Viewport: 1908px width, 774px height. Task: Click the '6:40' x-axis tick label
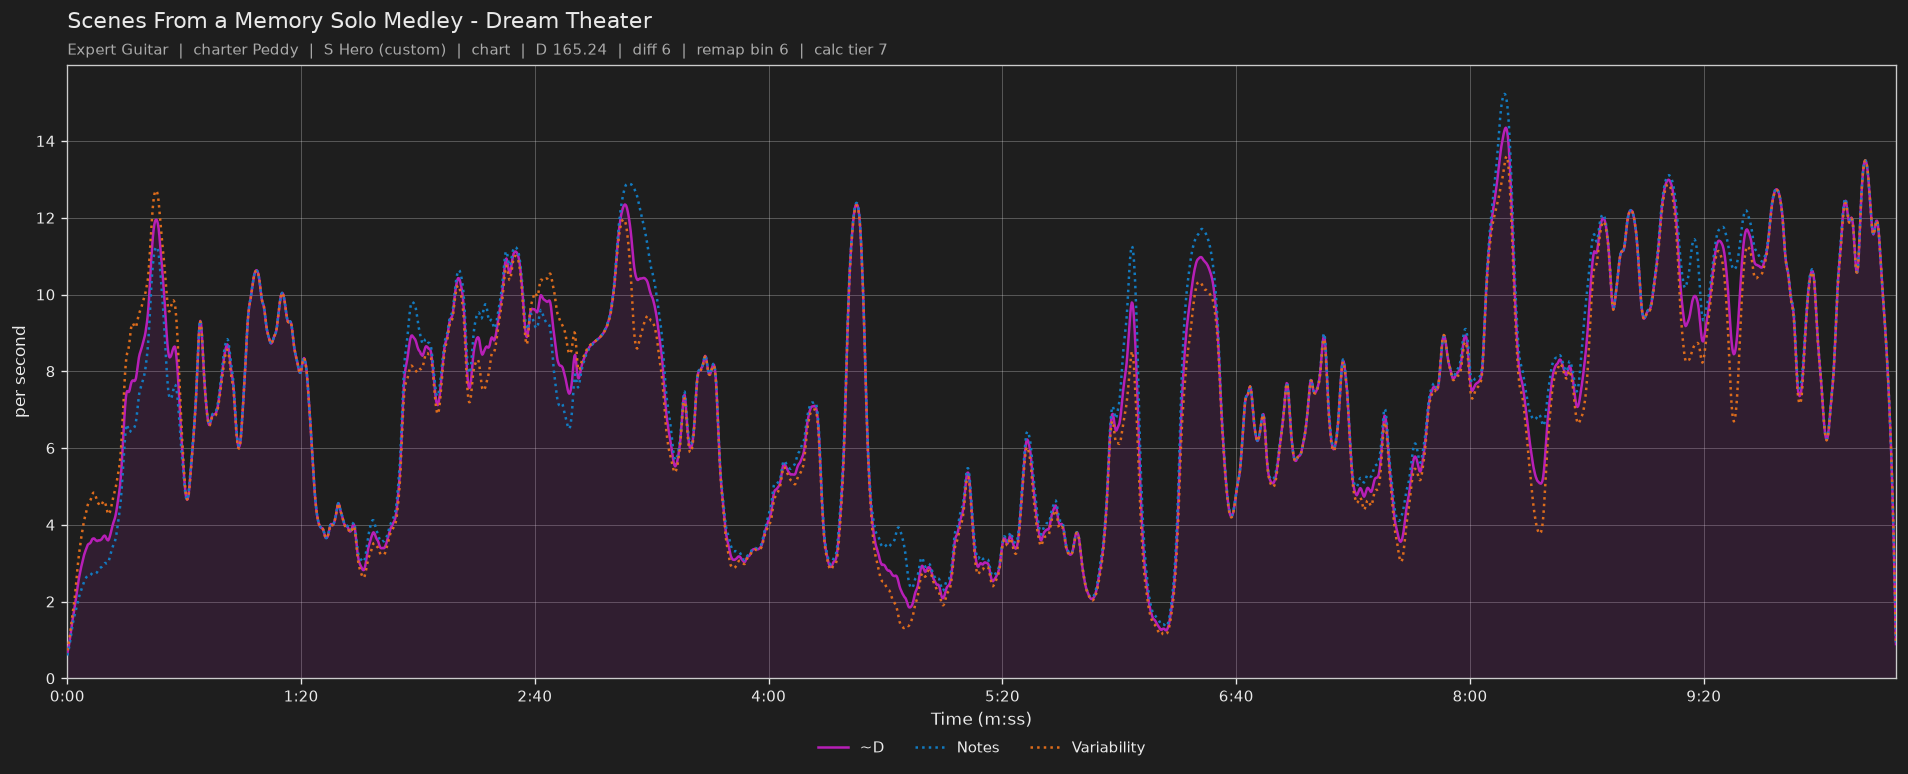click(x=1236, y=696)
